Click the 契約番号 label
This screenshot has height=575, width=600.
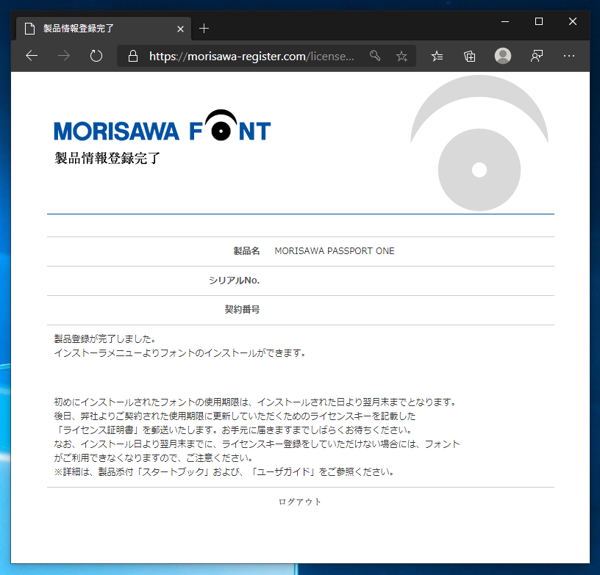click(x=242, y=309)
